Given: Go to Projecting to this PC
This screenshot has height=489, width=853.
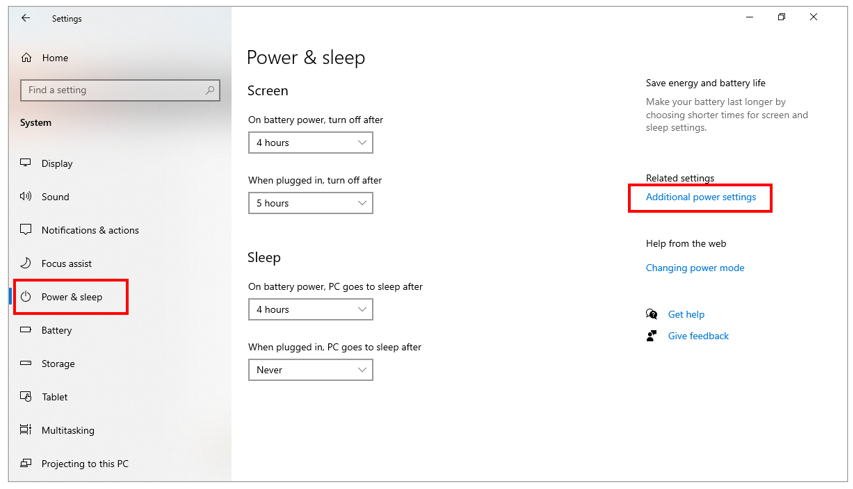Looking at the screenshot, I should pyautogui.click(x=85, y=463).
